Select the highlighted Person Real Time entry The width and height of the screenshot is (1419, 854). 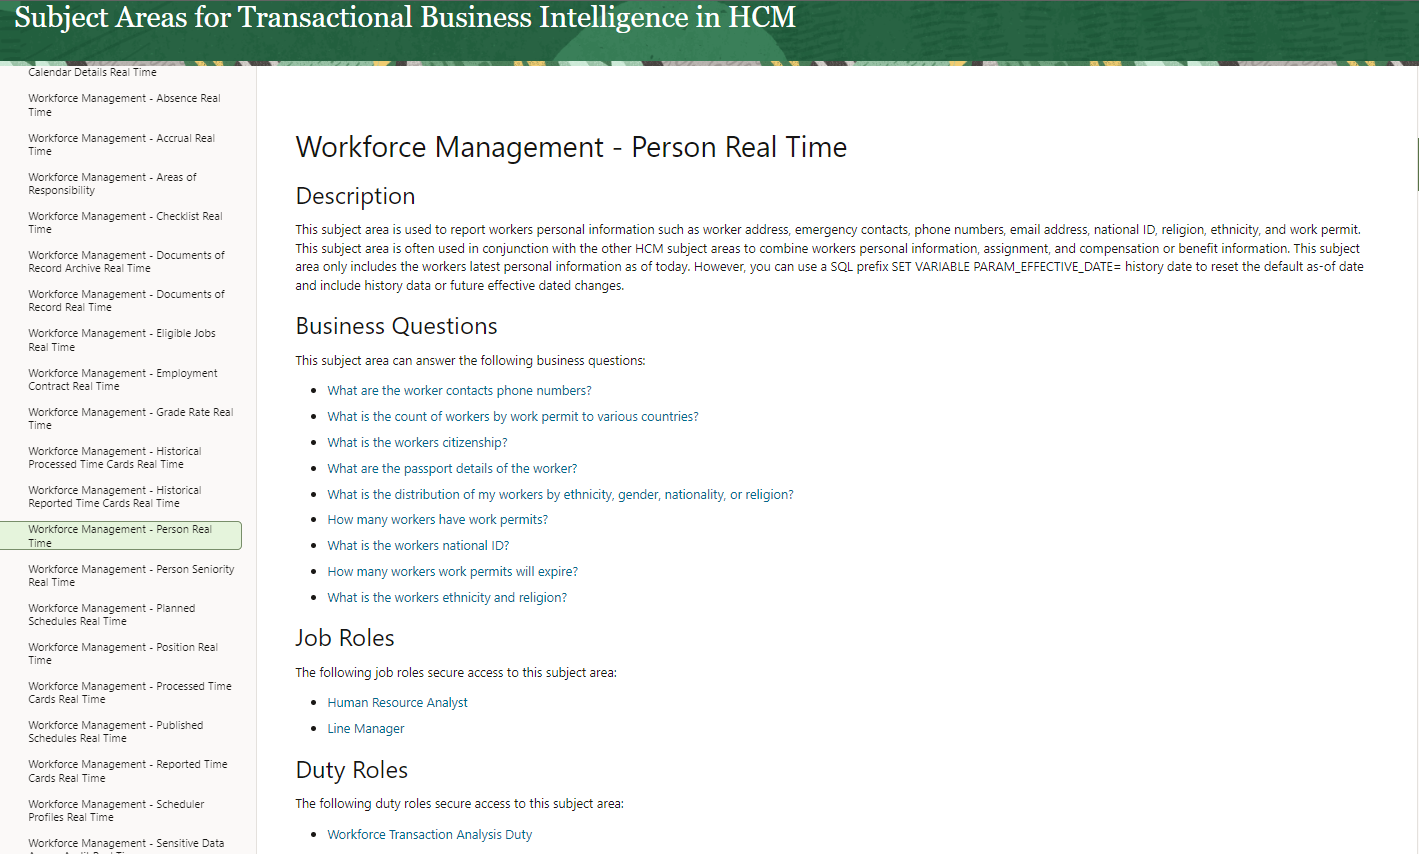click(x=123, y=535)
